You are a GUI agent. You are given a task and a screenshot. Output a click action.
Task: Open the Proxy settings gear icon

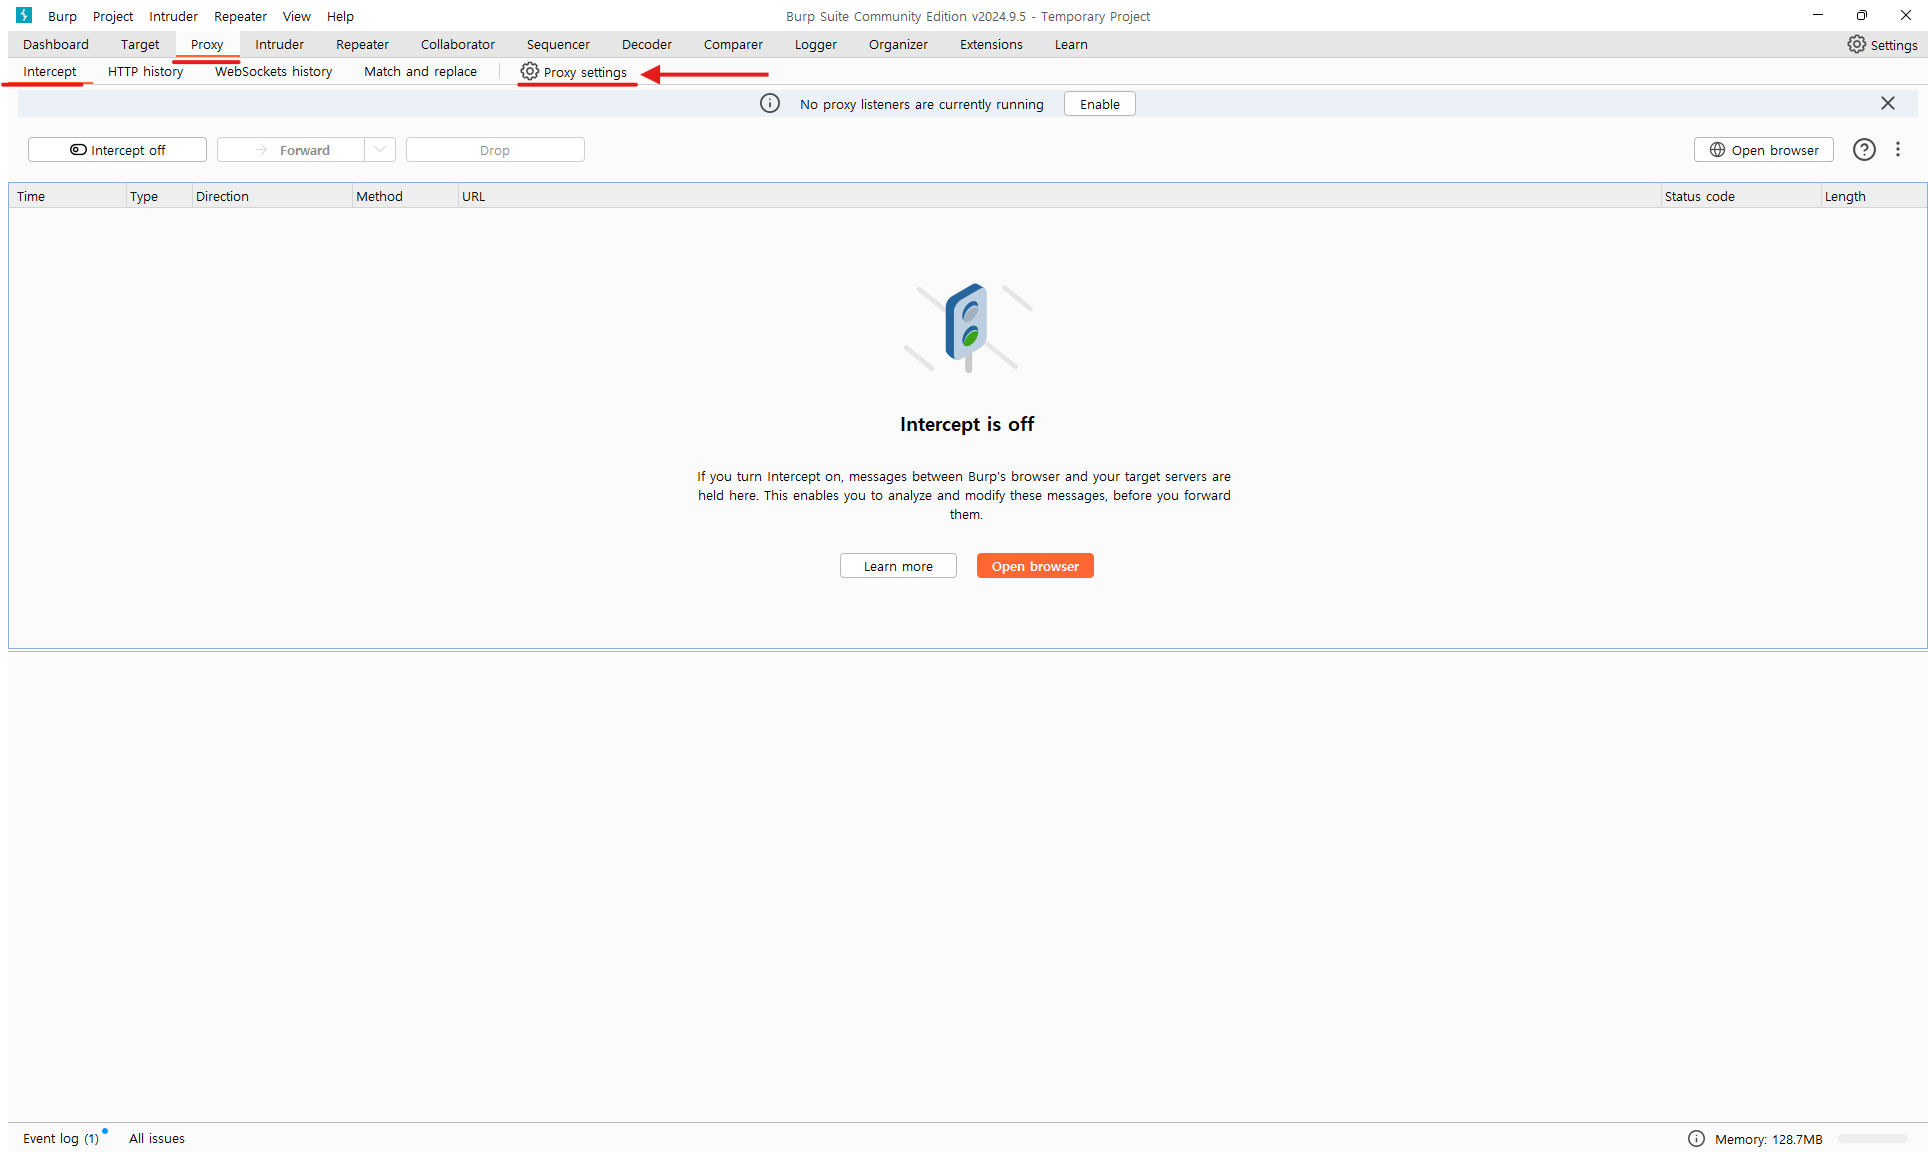pyautogui.click(x=530, y=71)
